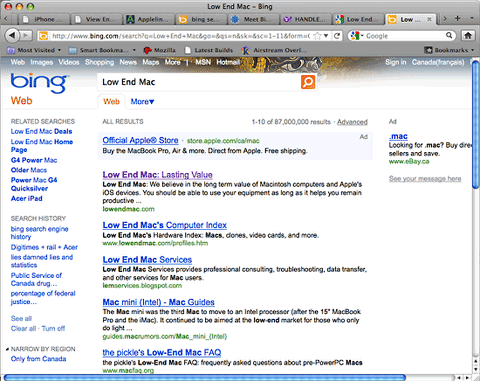Screen dimensions: 480x381
Task: Switch to the Low End Google tab
Action: pos(358,19)
